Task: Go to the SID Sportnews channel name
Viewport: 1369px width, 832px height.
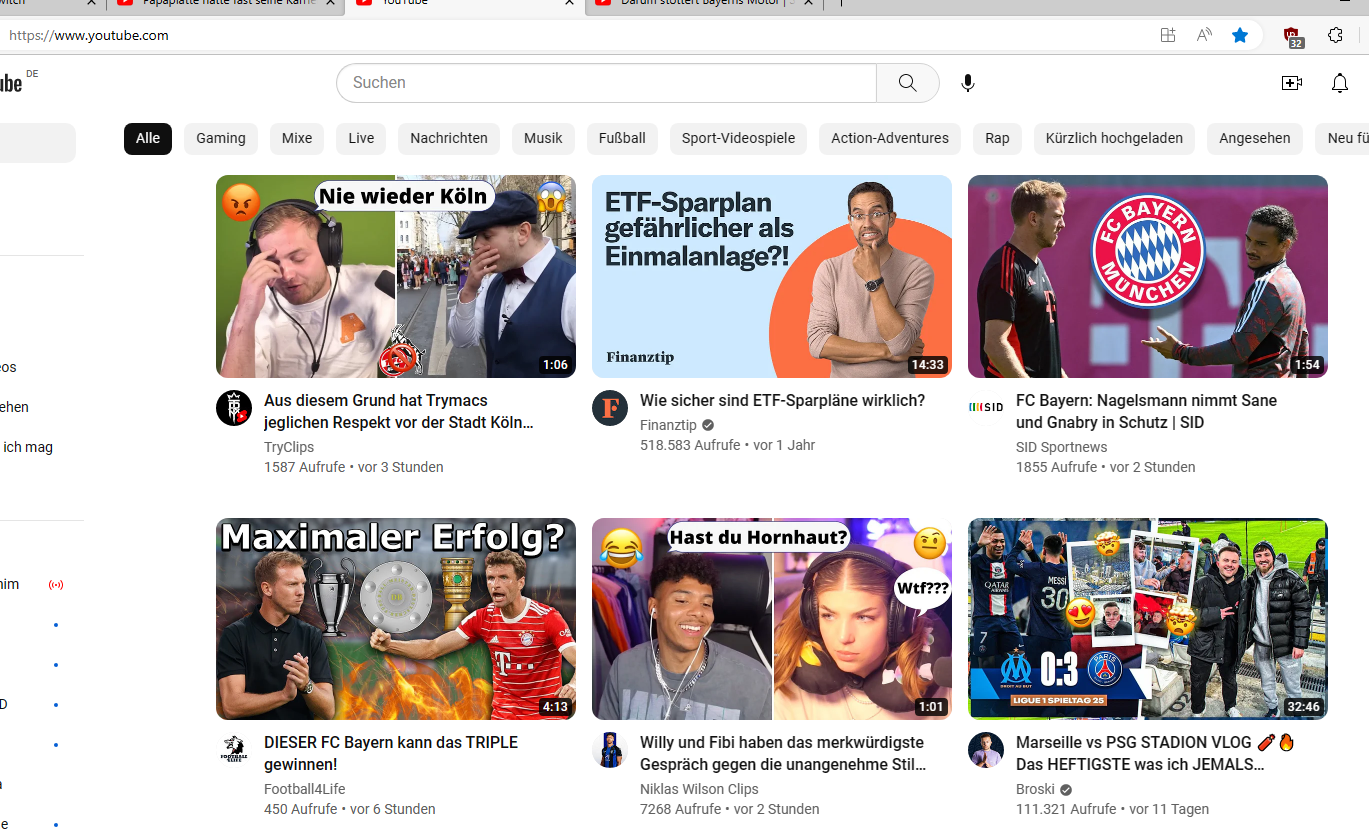Action: pos(1062,447)
